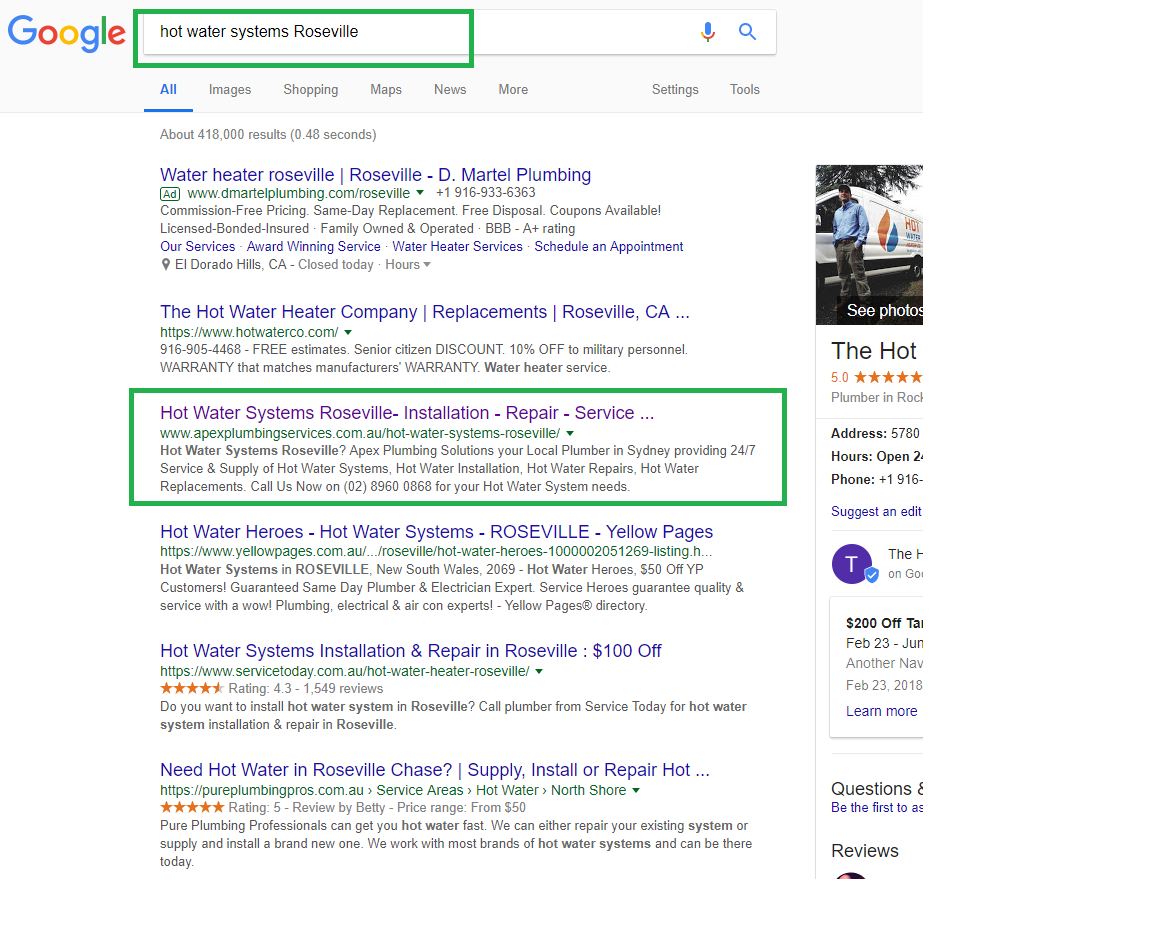Screen dimensions: 1156x938
Task: Click the Google logo
Action: pos(66,33)
